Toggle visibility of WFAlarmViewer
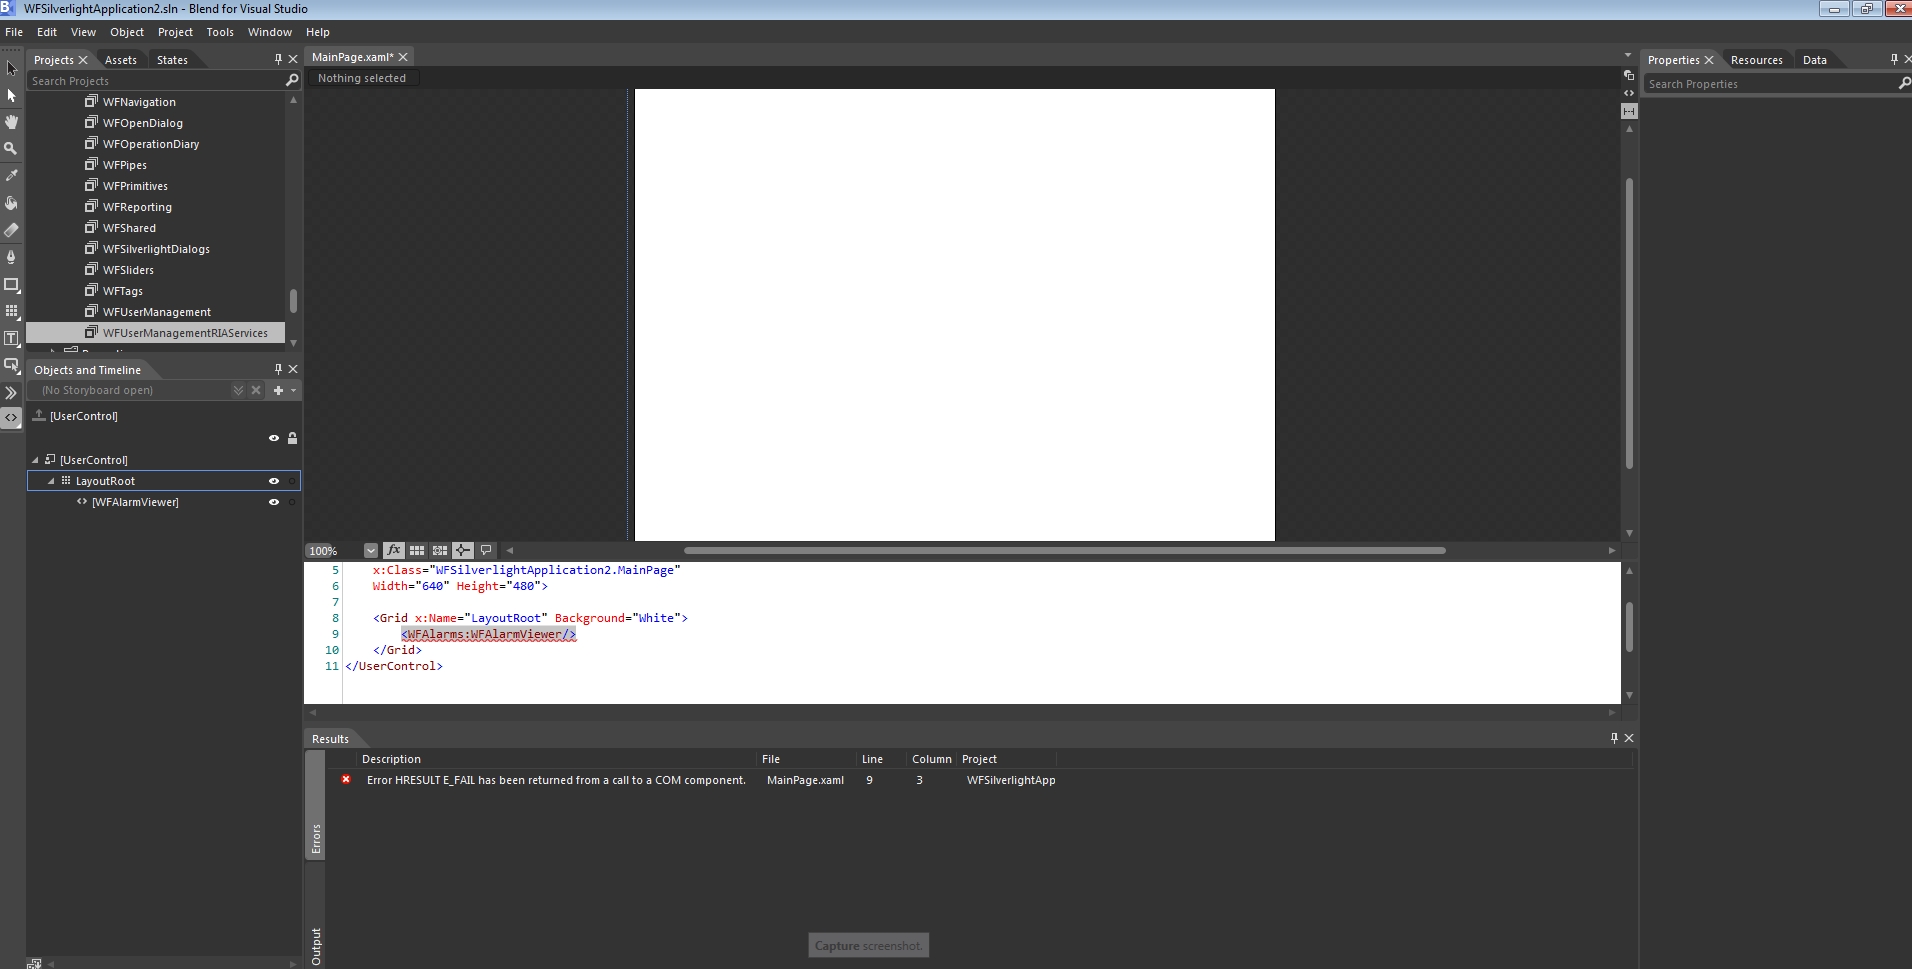Image resolution: width=1912 pixels, height=969 pixels. click(272, 502)
